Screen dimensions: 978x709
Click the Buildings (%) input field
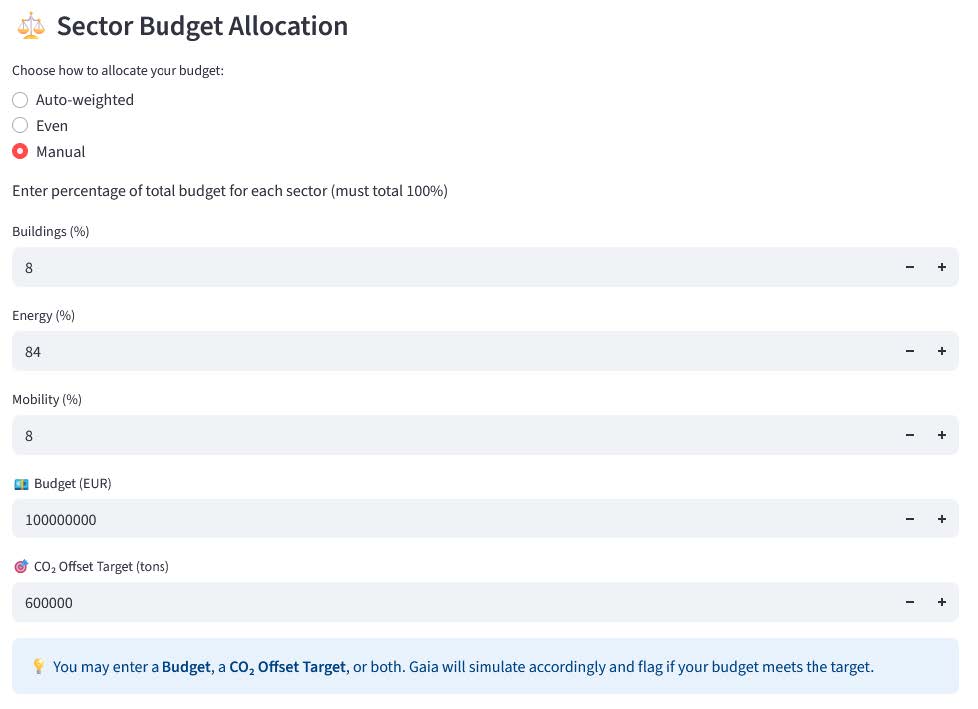coord(450,268)
